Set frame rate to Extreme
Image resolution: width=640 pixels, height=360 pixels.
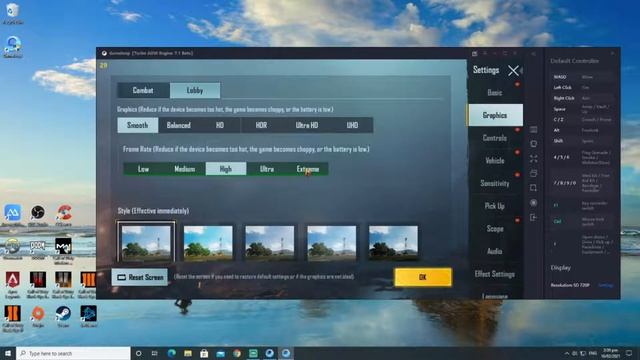pos(308,169)
